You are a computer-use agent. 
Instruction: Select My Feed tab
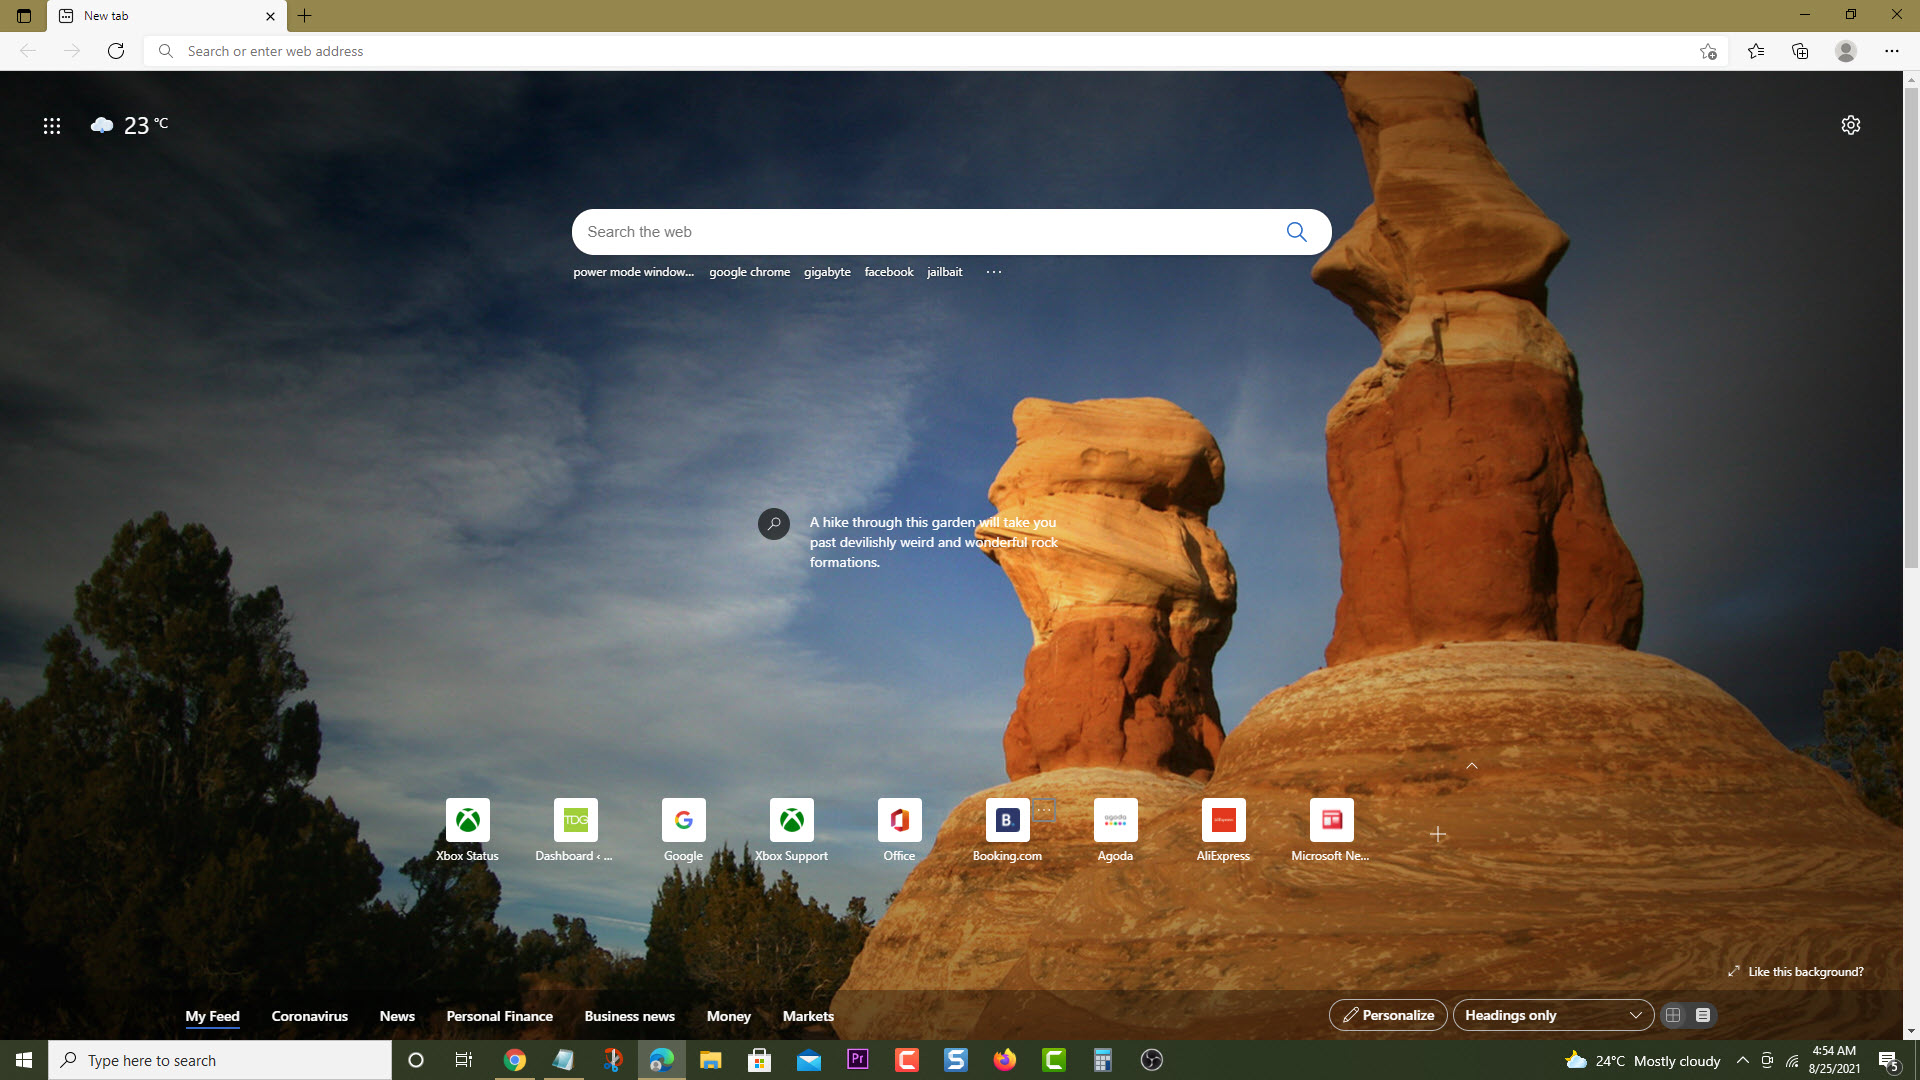(211, 1015)
